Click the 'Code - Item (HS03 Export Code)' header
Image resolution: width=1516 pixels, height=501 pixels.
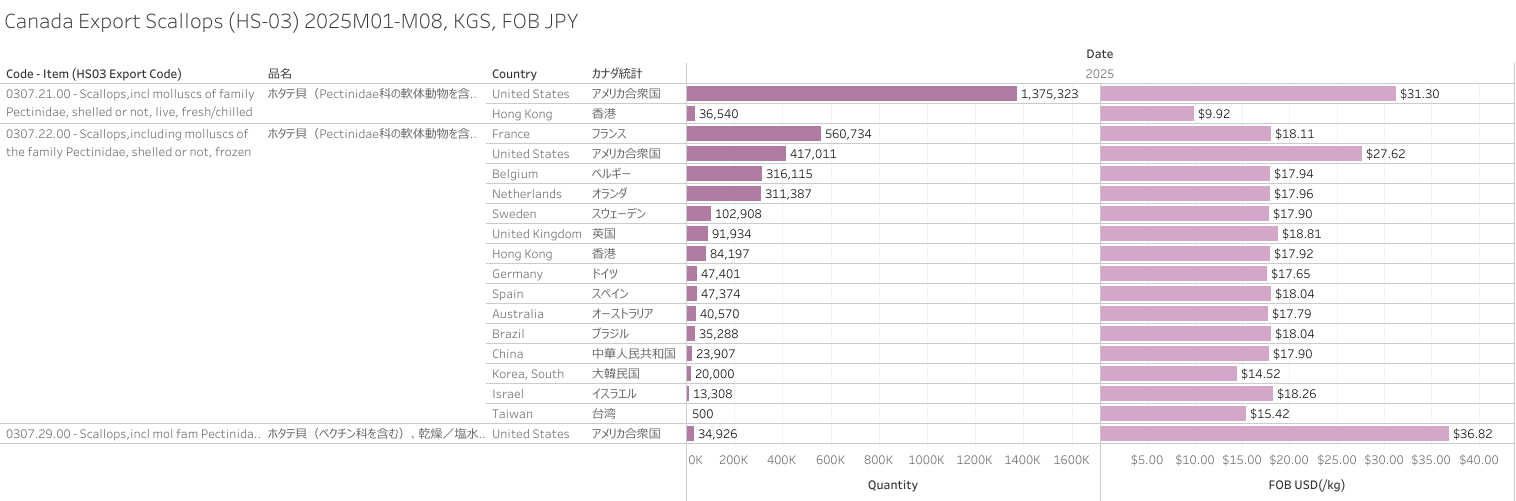(x=94, y=74)
